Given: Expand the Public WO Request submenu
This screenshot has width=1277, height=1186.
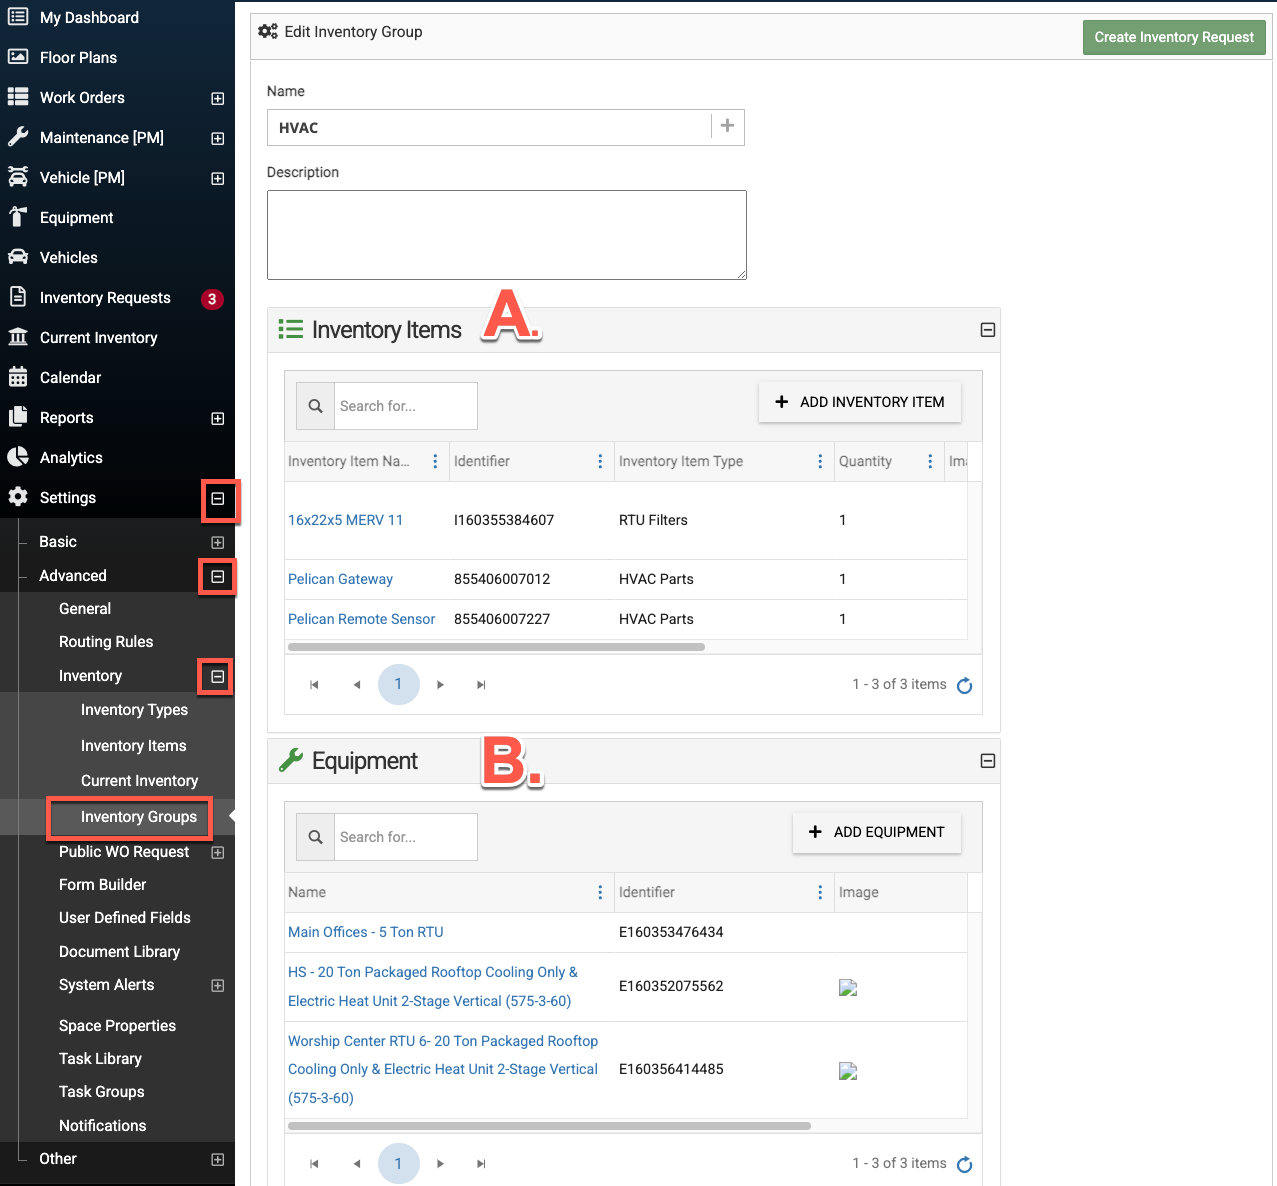Looking at the screenshot, I should tap(217, 852).
